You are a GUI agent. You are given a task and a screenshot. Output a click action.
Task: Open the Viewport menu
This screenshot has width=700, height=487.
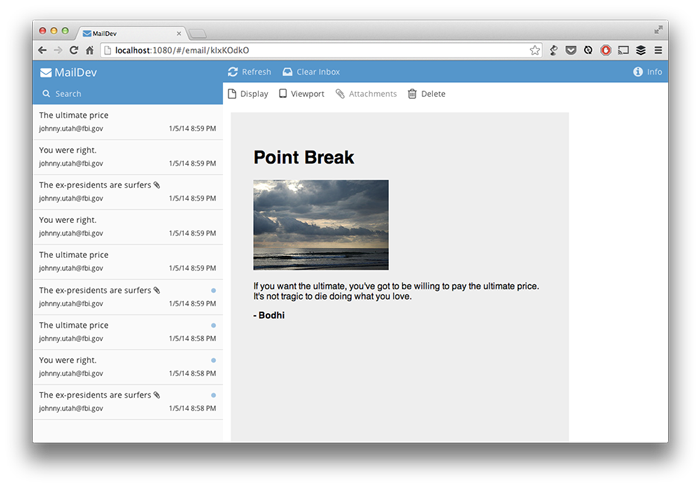pos(302,94)
